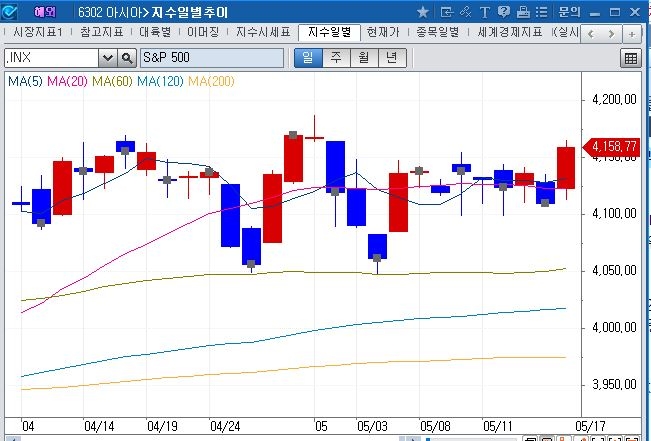Click the 04/19 date axis label

tap(162, 426)
